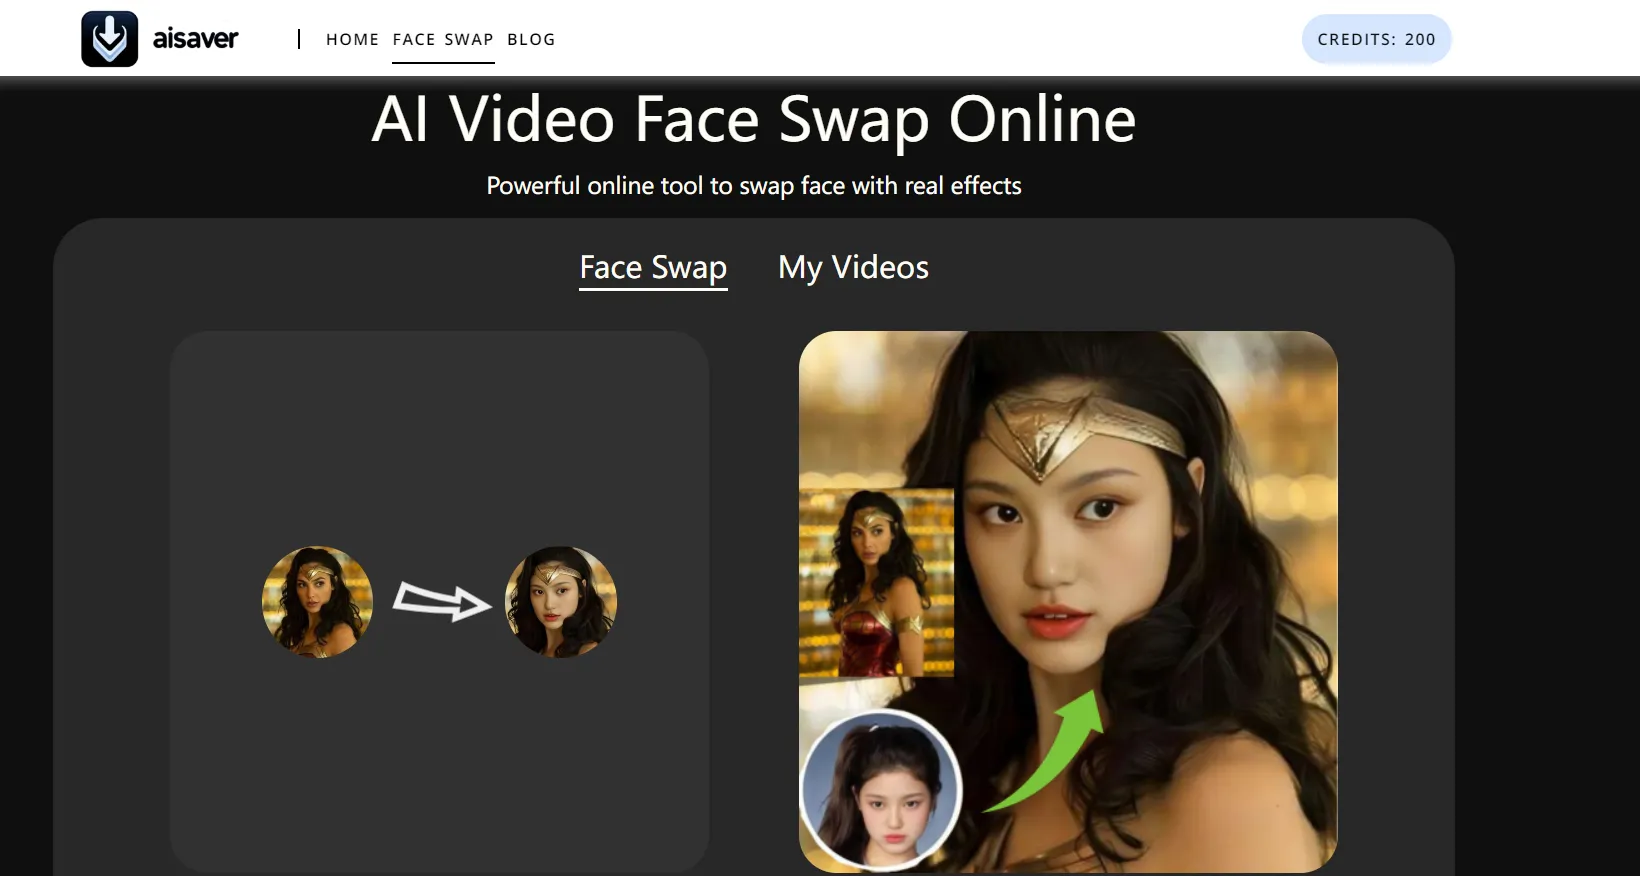
Task: Click the large face swap preview image
Action: (1068, 601)
